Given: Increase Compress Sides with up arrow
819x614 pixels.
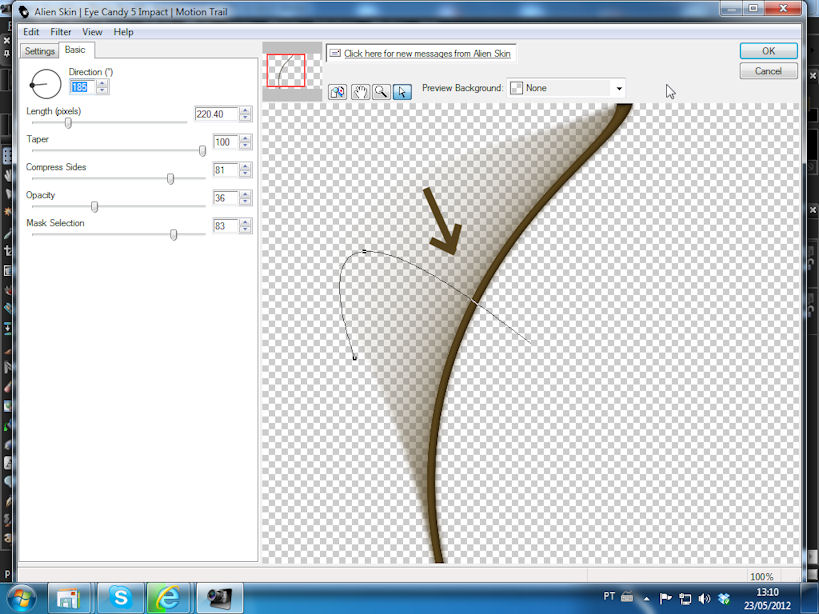Looking at the screenshot, I should pos(245,166).
